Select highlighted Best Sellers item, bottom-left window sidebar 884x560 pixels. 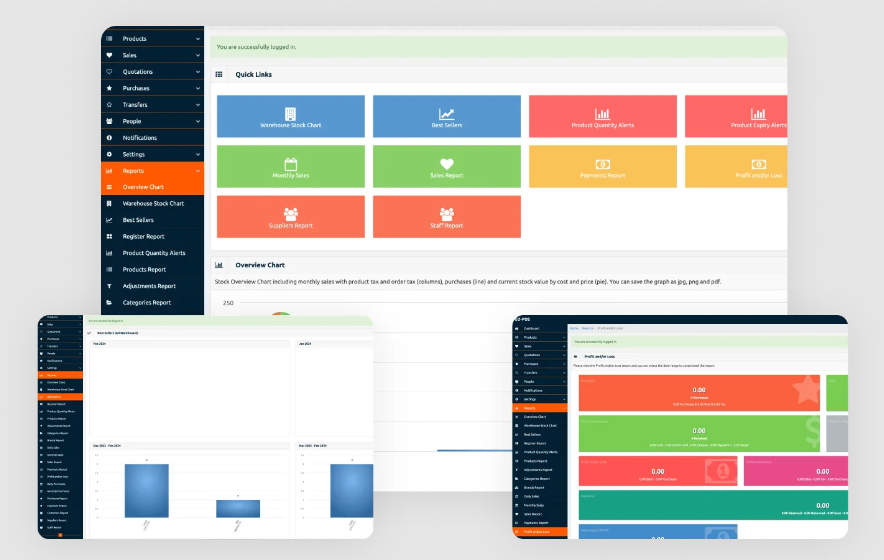(x=60, y=397)
